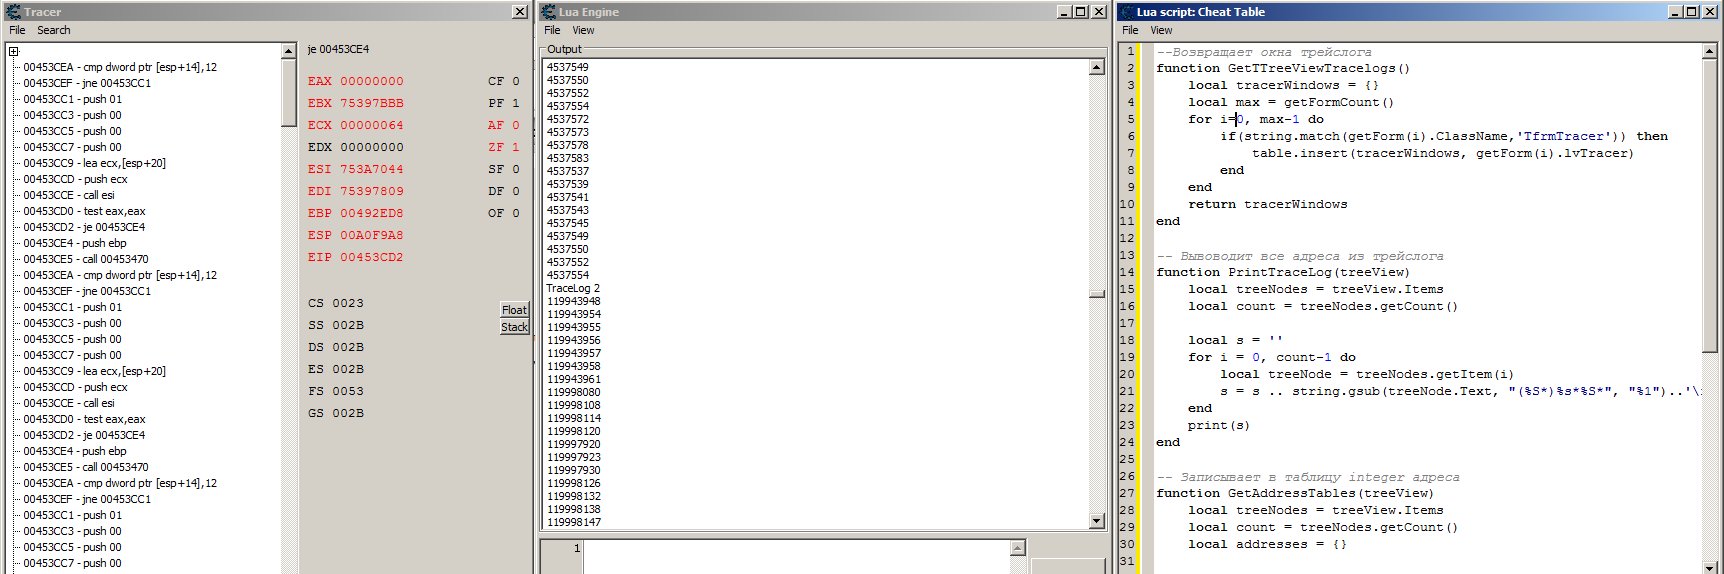Screen dimensions: 1724x574
Task: Click the 'TraceLog 2' line in output
Action: click(573, 288)
